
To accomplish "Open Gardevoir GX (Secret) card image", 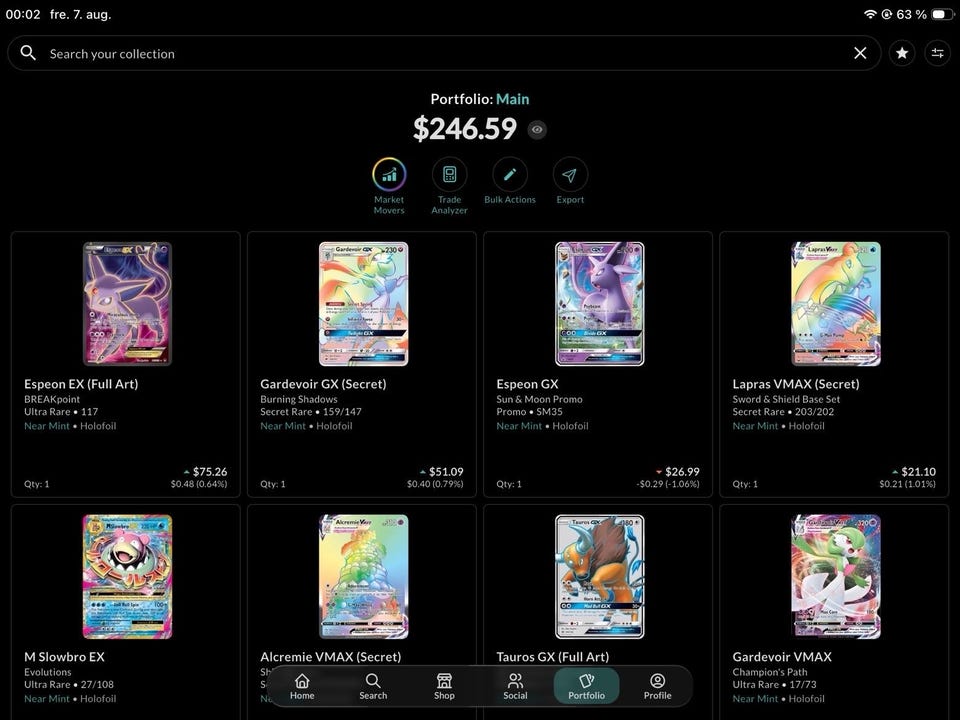I will (x=364, y=304).
